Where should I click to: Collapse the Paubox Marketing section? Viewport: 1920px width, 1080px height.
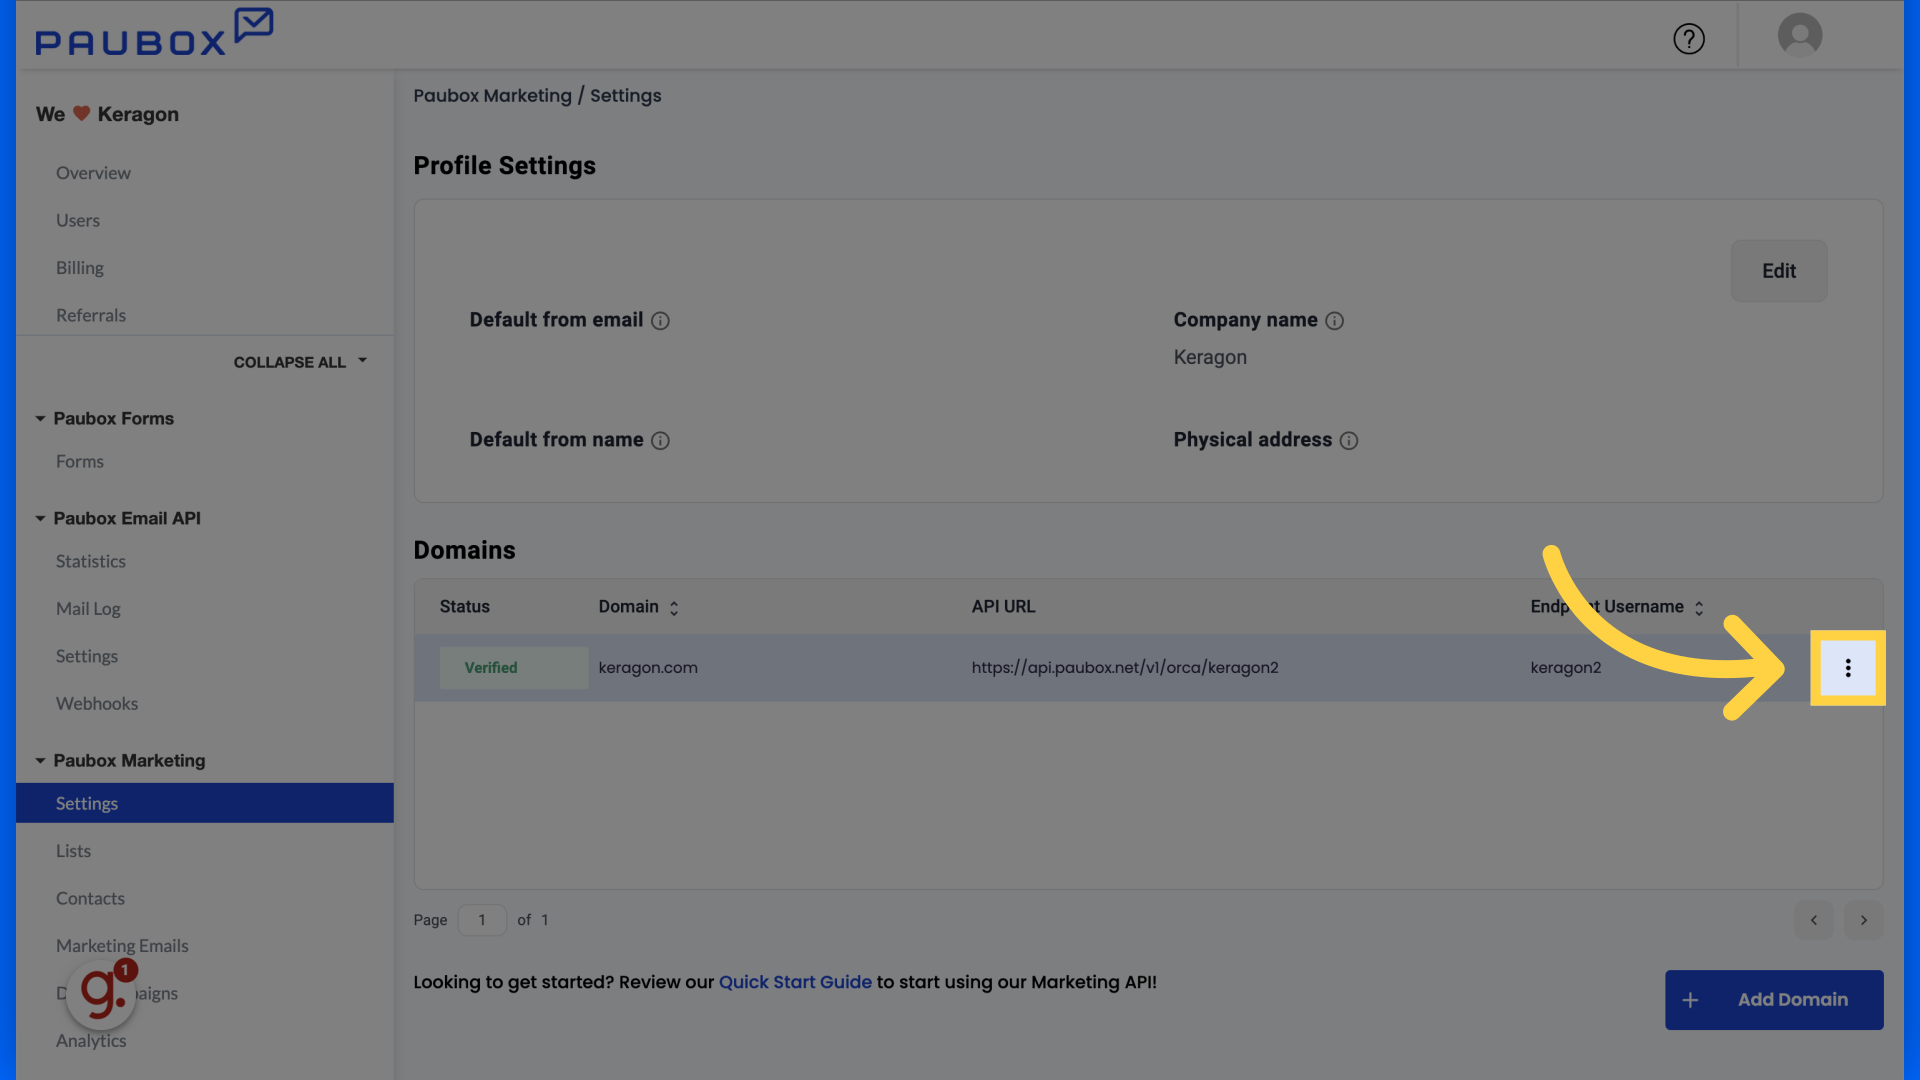click(x=40, y=761)
